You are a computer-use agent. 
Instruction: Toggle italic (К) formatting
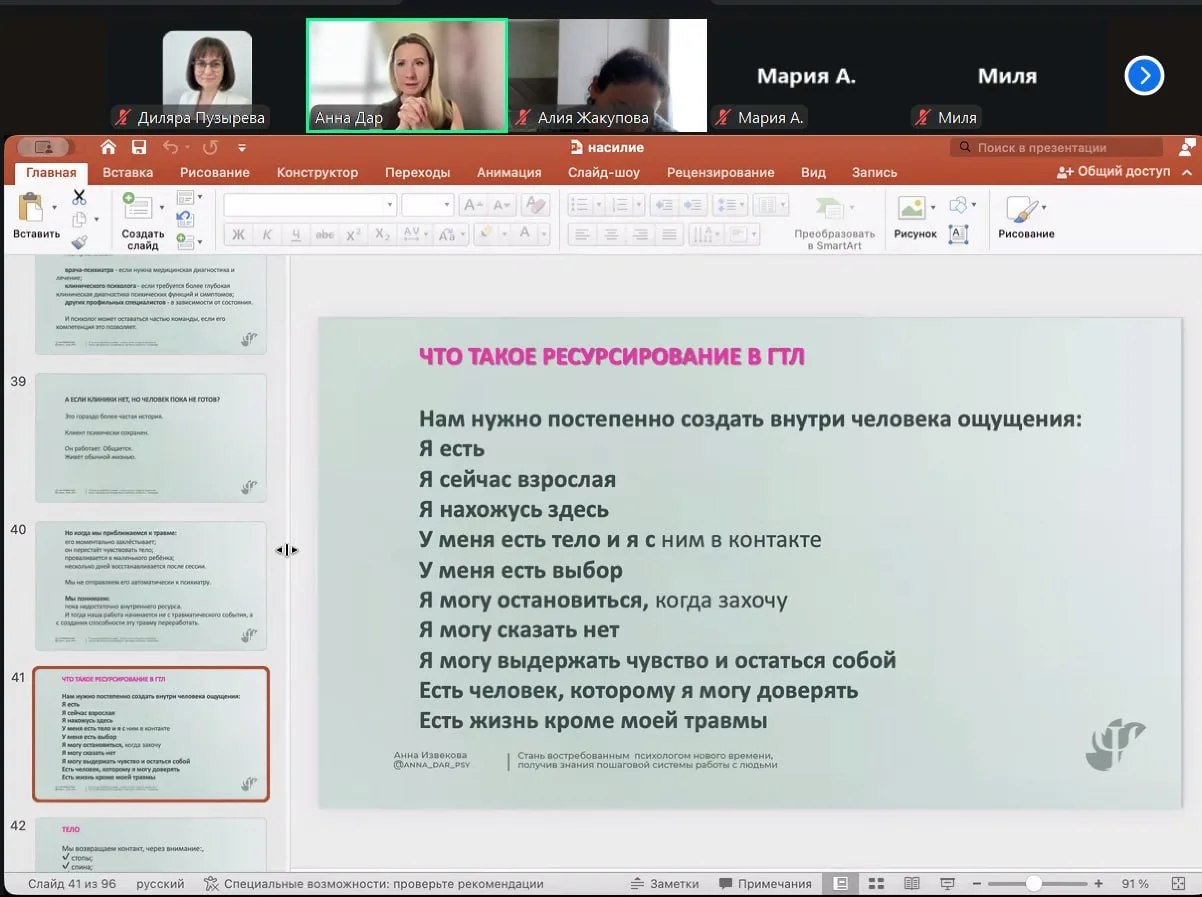(x=266, y=235)
